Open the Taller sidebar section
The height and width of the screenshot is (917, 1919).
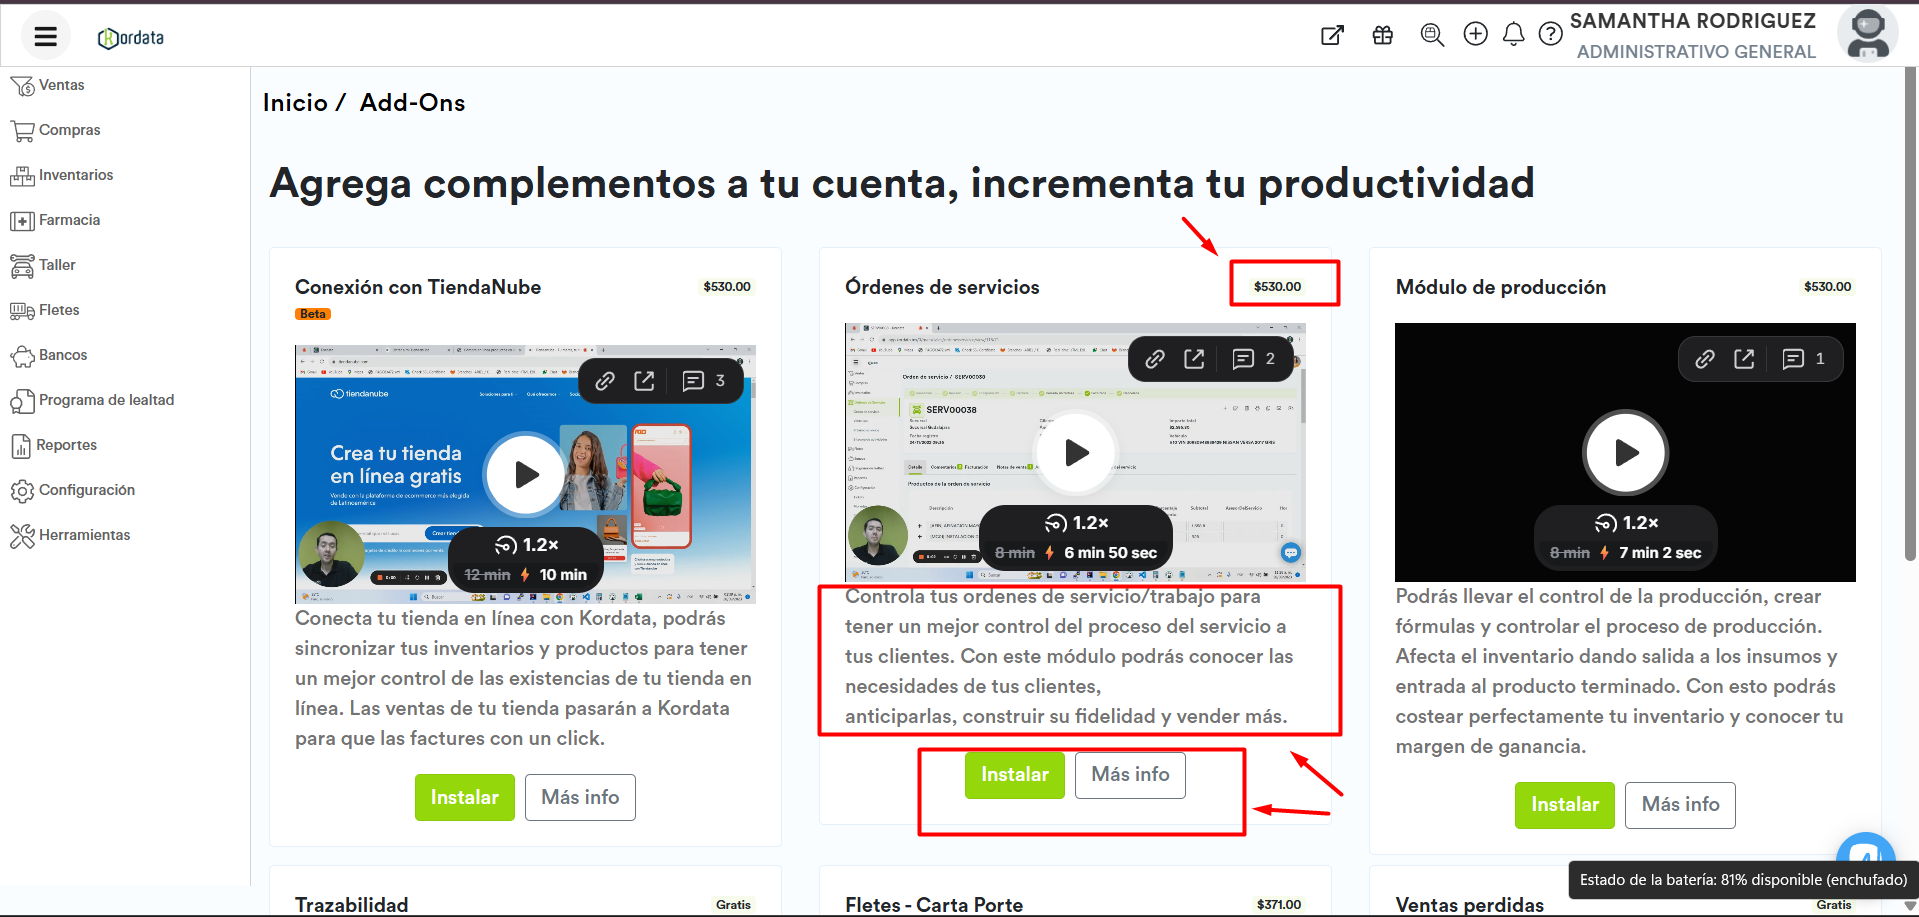(42, 266)
